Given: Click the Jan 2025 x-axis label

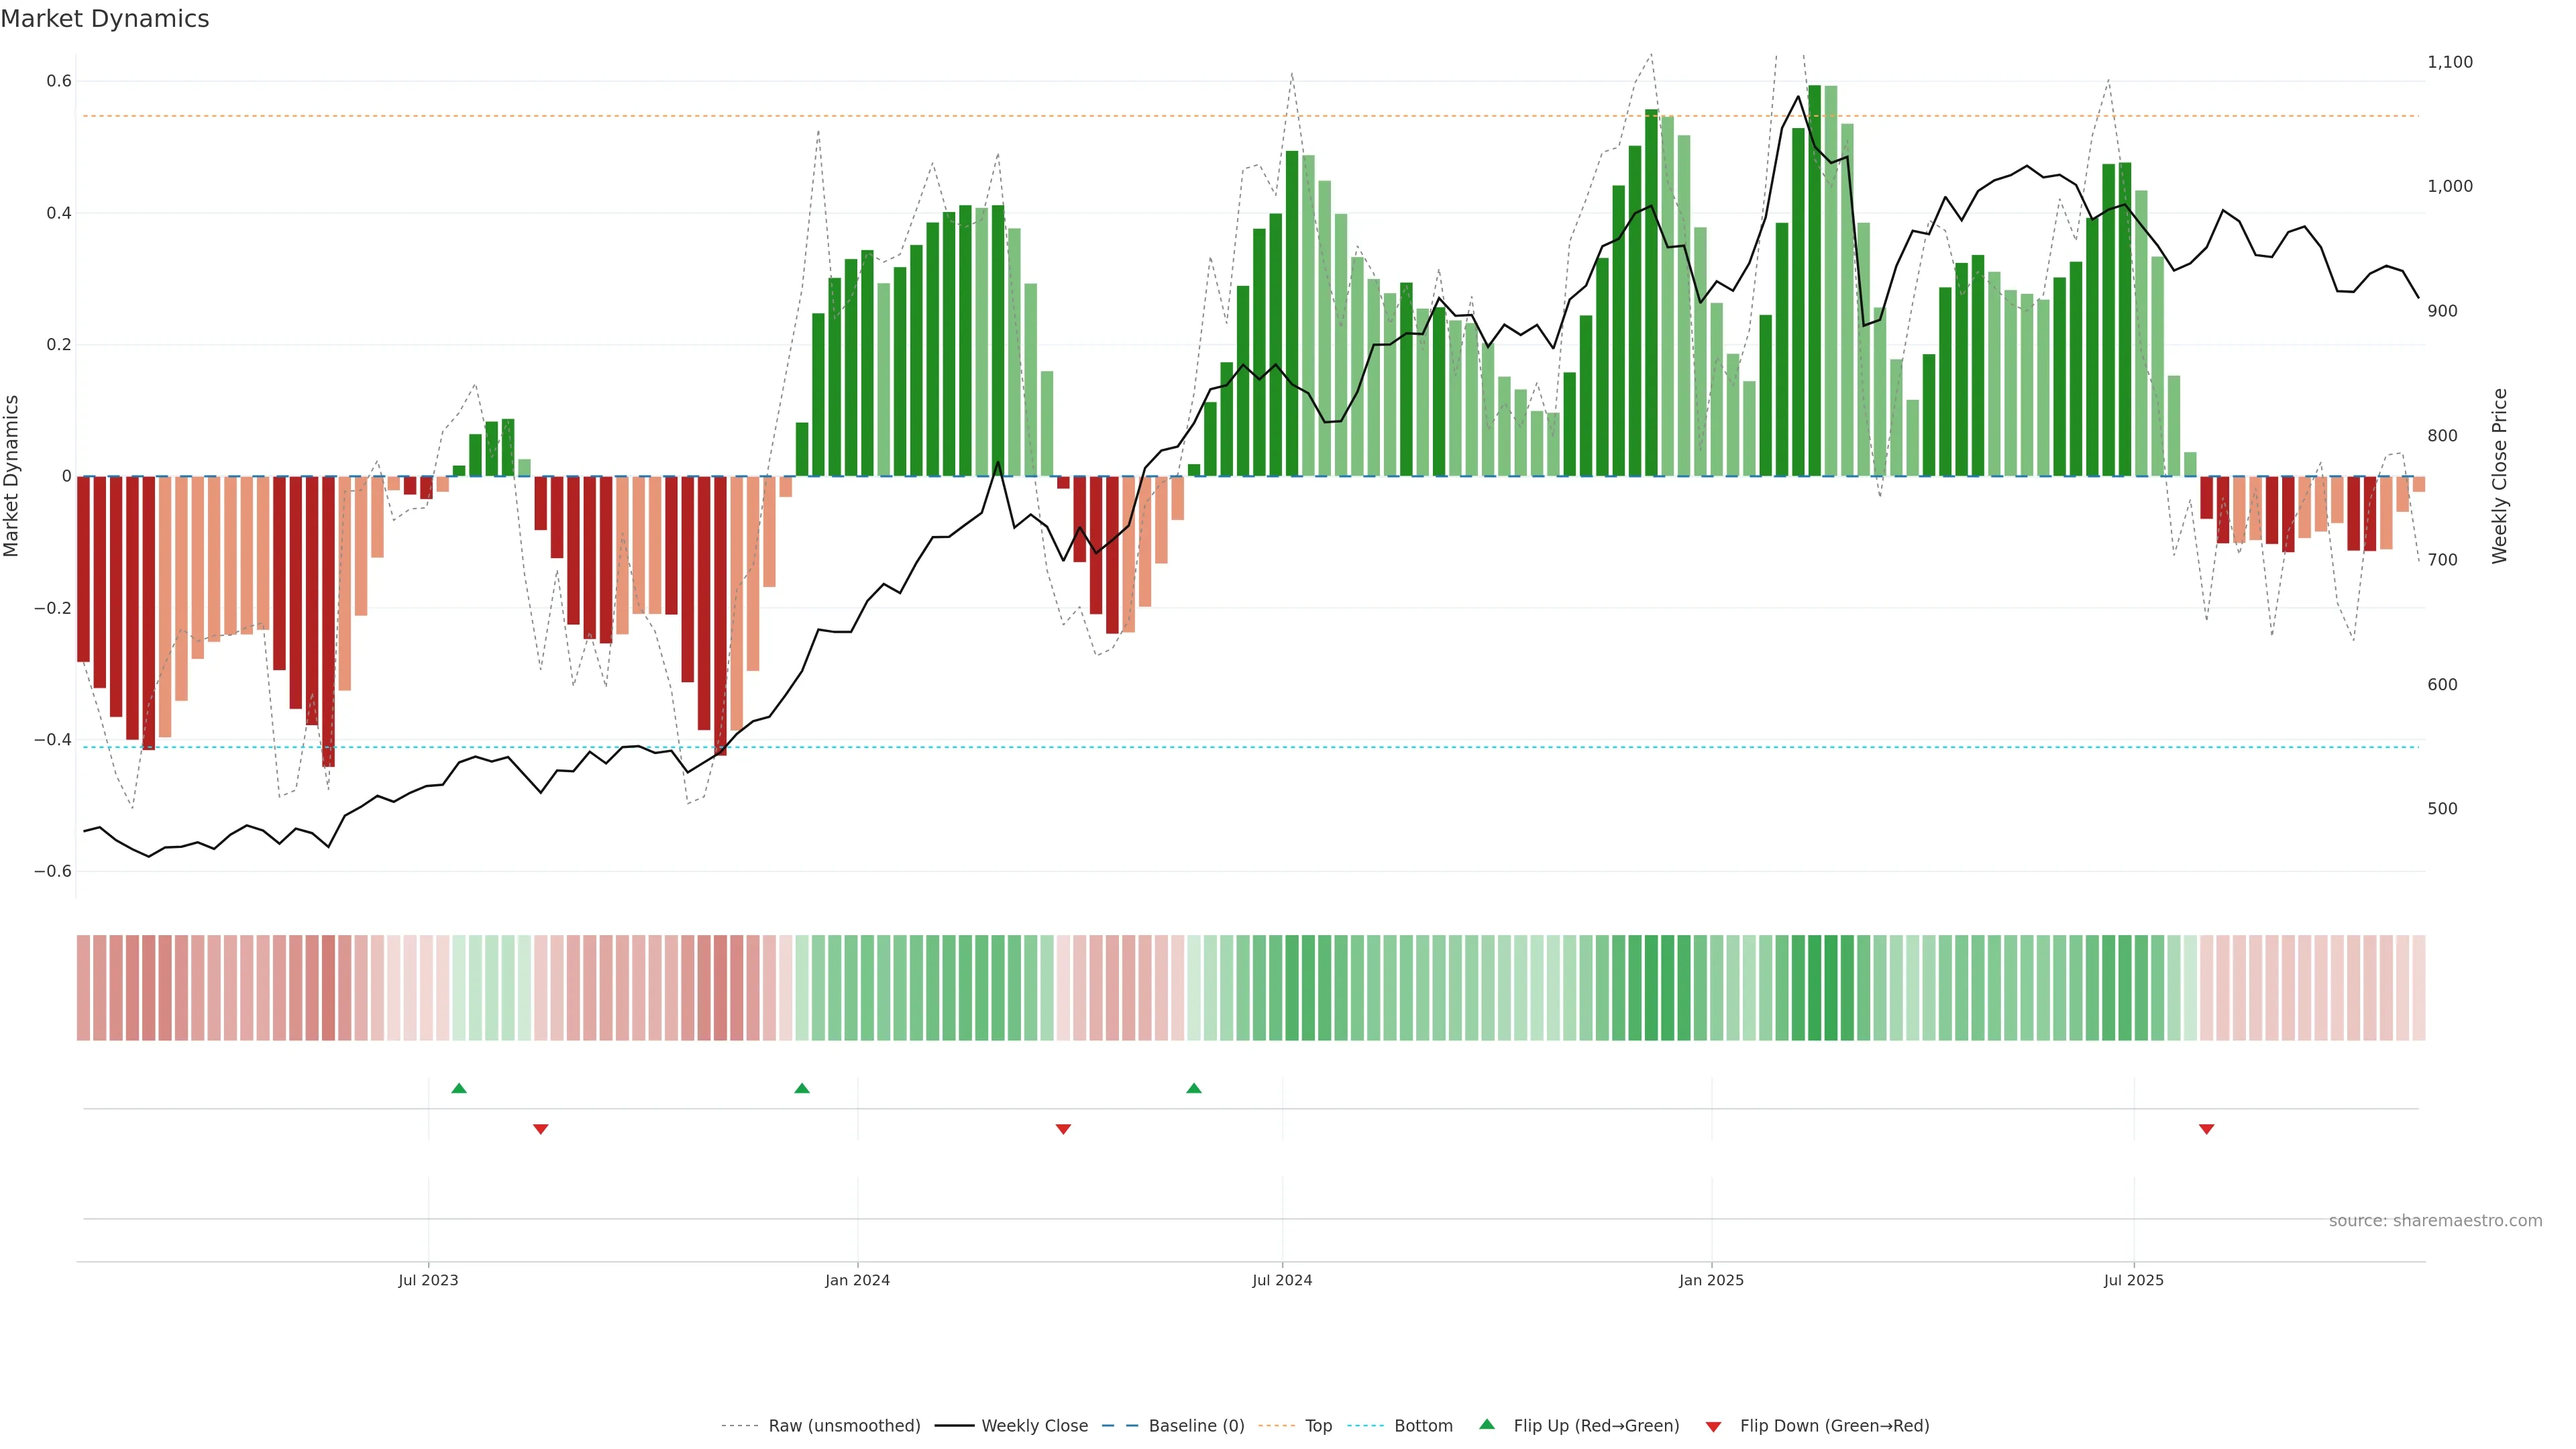Looking at the screenshot, I should tap(1711, 1280).
